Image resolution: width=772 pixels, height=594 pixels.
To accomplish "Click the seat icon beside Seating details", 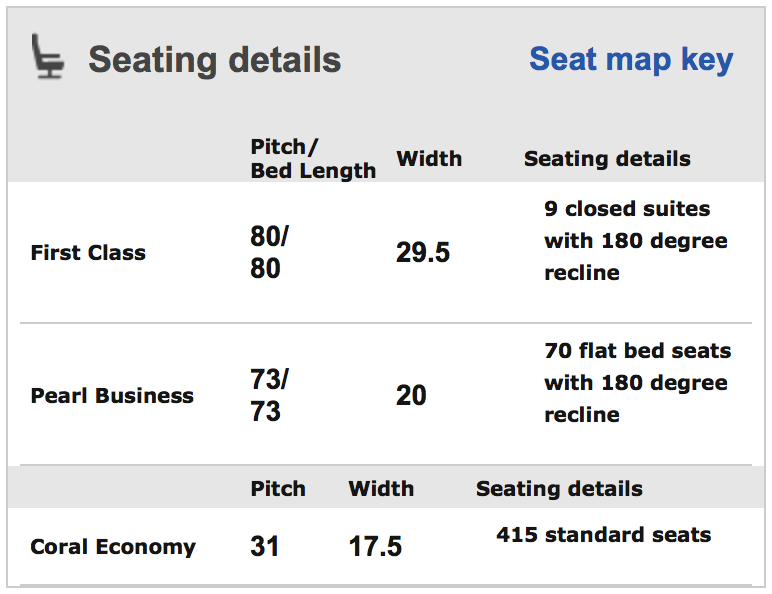I will 47,56.
